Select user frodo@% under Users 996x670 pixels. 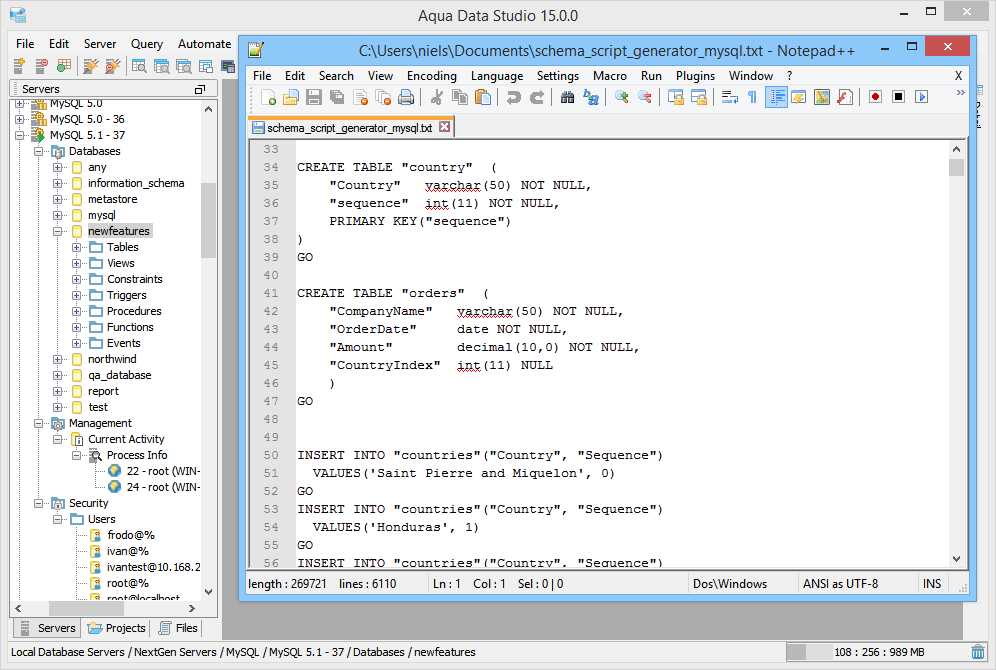click(130, 535)
